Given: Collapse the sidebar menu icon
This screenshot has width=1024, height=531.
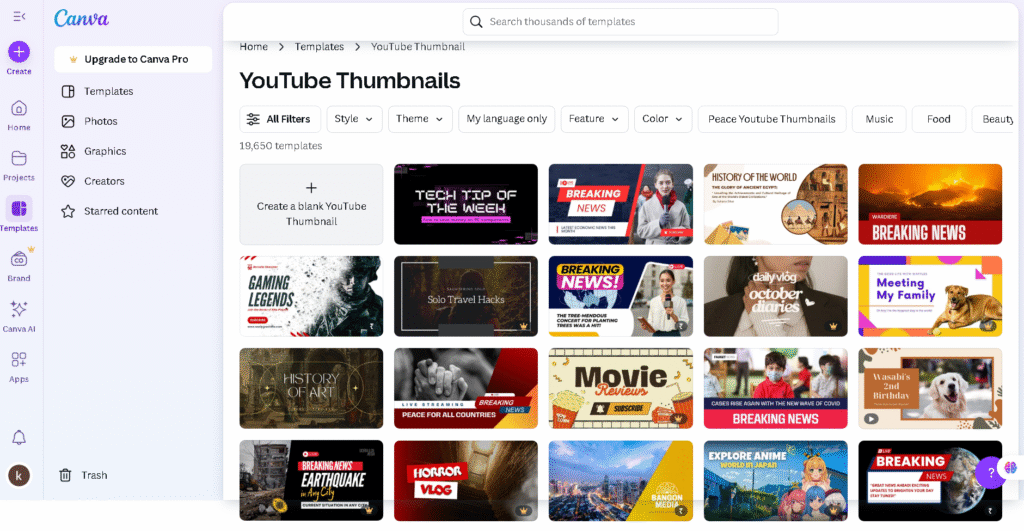Looking at the screenshot, I should (19, 16).
